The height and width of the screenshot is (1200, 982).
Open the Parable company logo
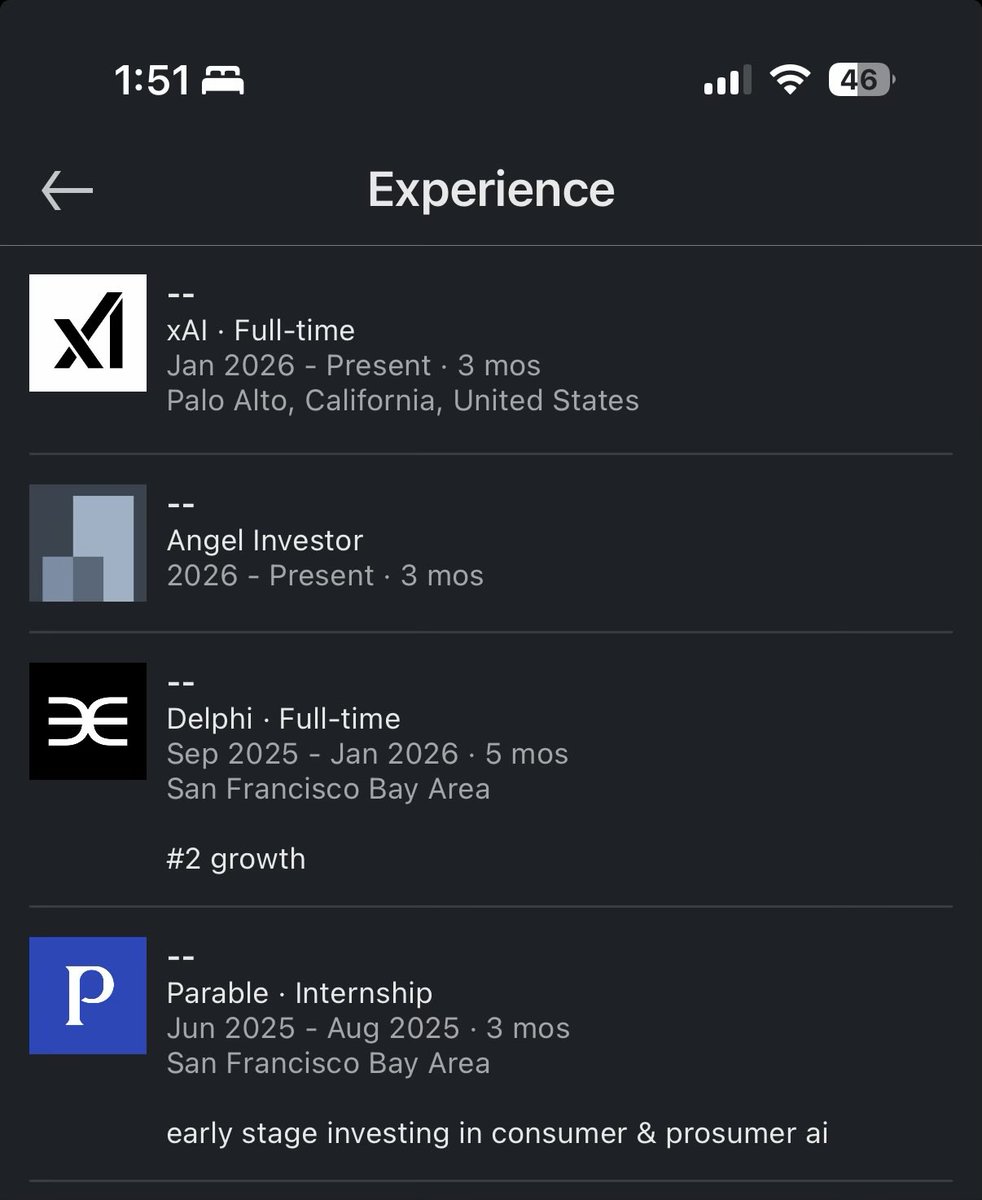coord(88,995)
